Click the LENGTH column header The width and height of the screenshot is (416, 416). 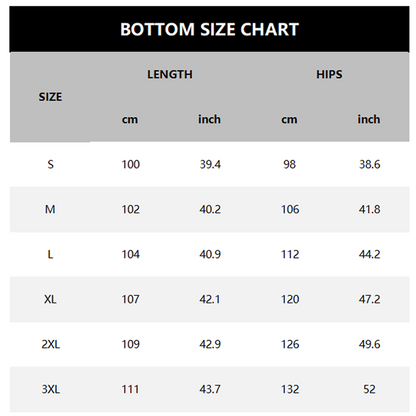pos(170,74)
